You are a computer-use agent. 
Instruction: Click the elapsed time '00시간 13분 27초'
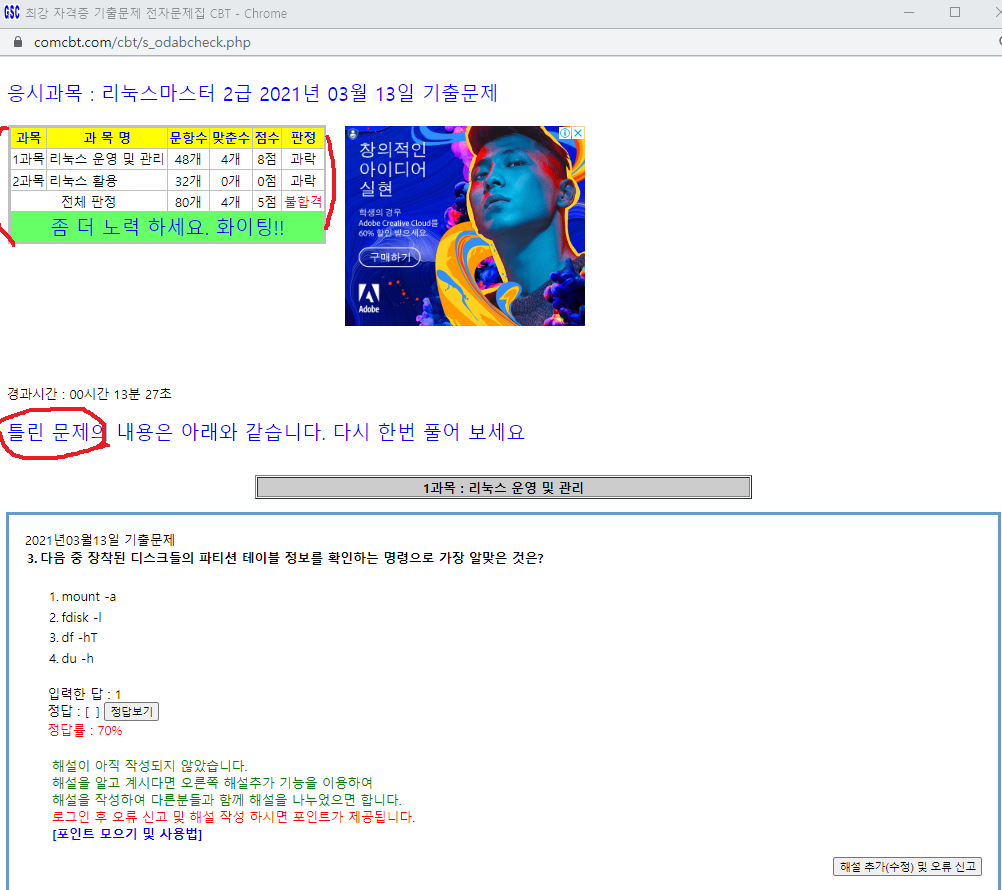coord(120,394)
